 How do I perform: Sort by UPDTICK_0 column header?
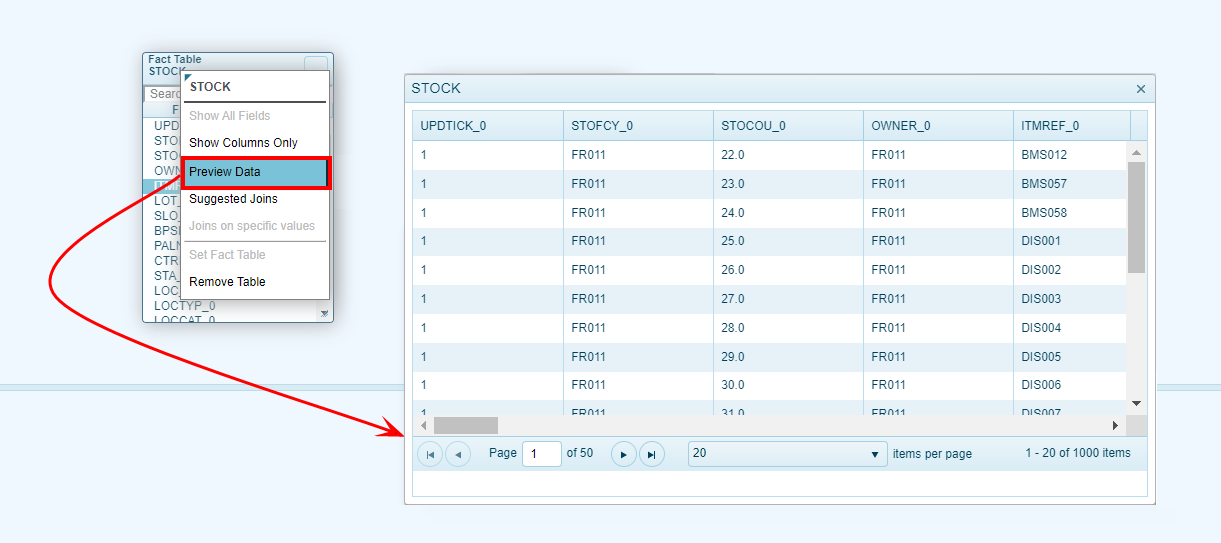[488, 126]
